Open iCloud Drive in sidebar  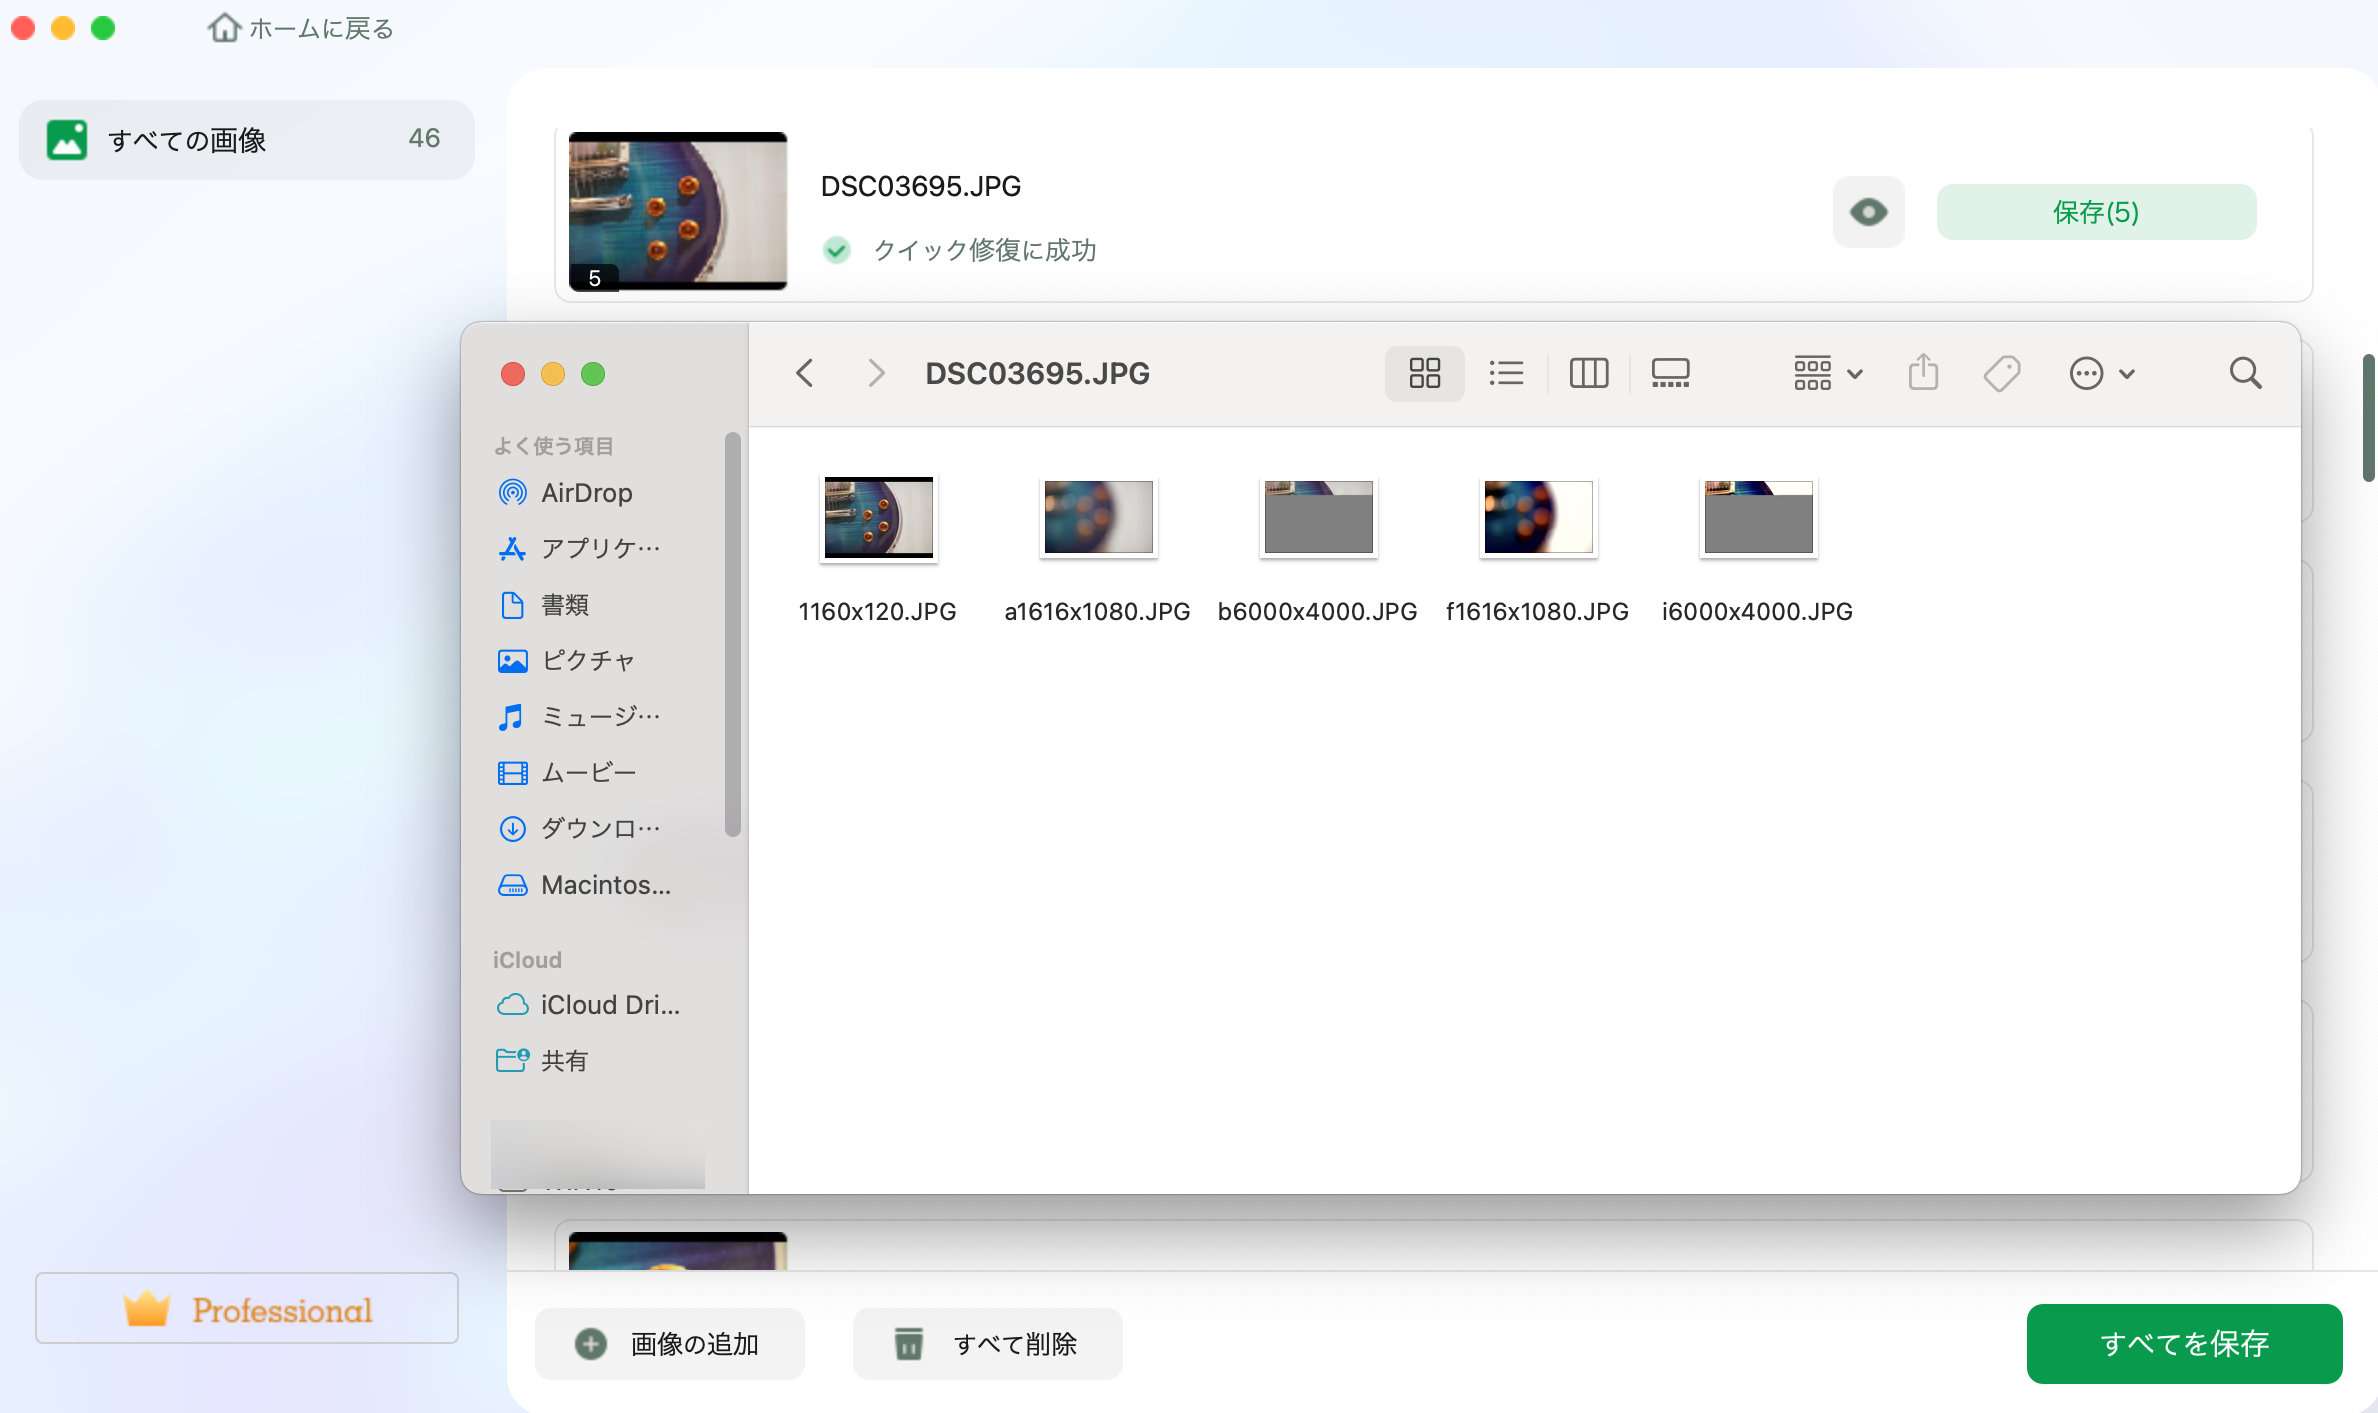click(608, 1005)
